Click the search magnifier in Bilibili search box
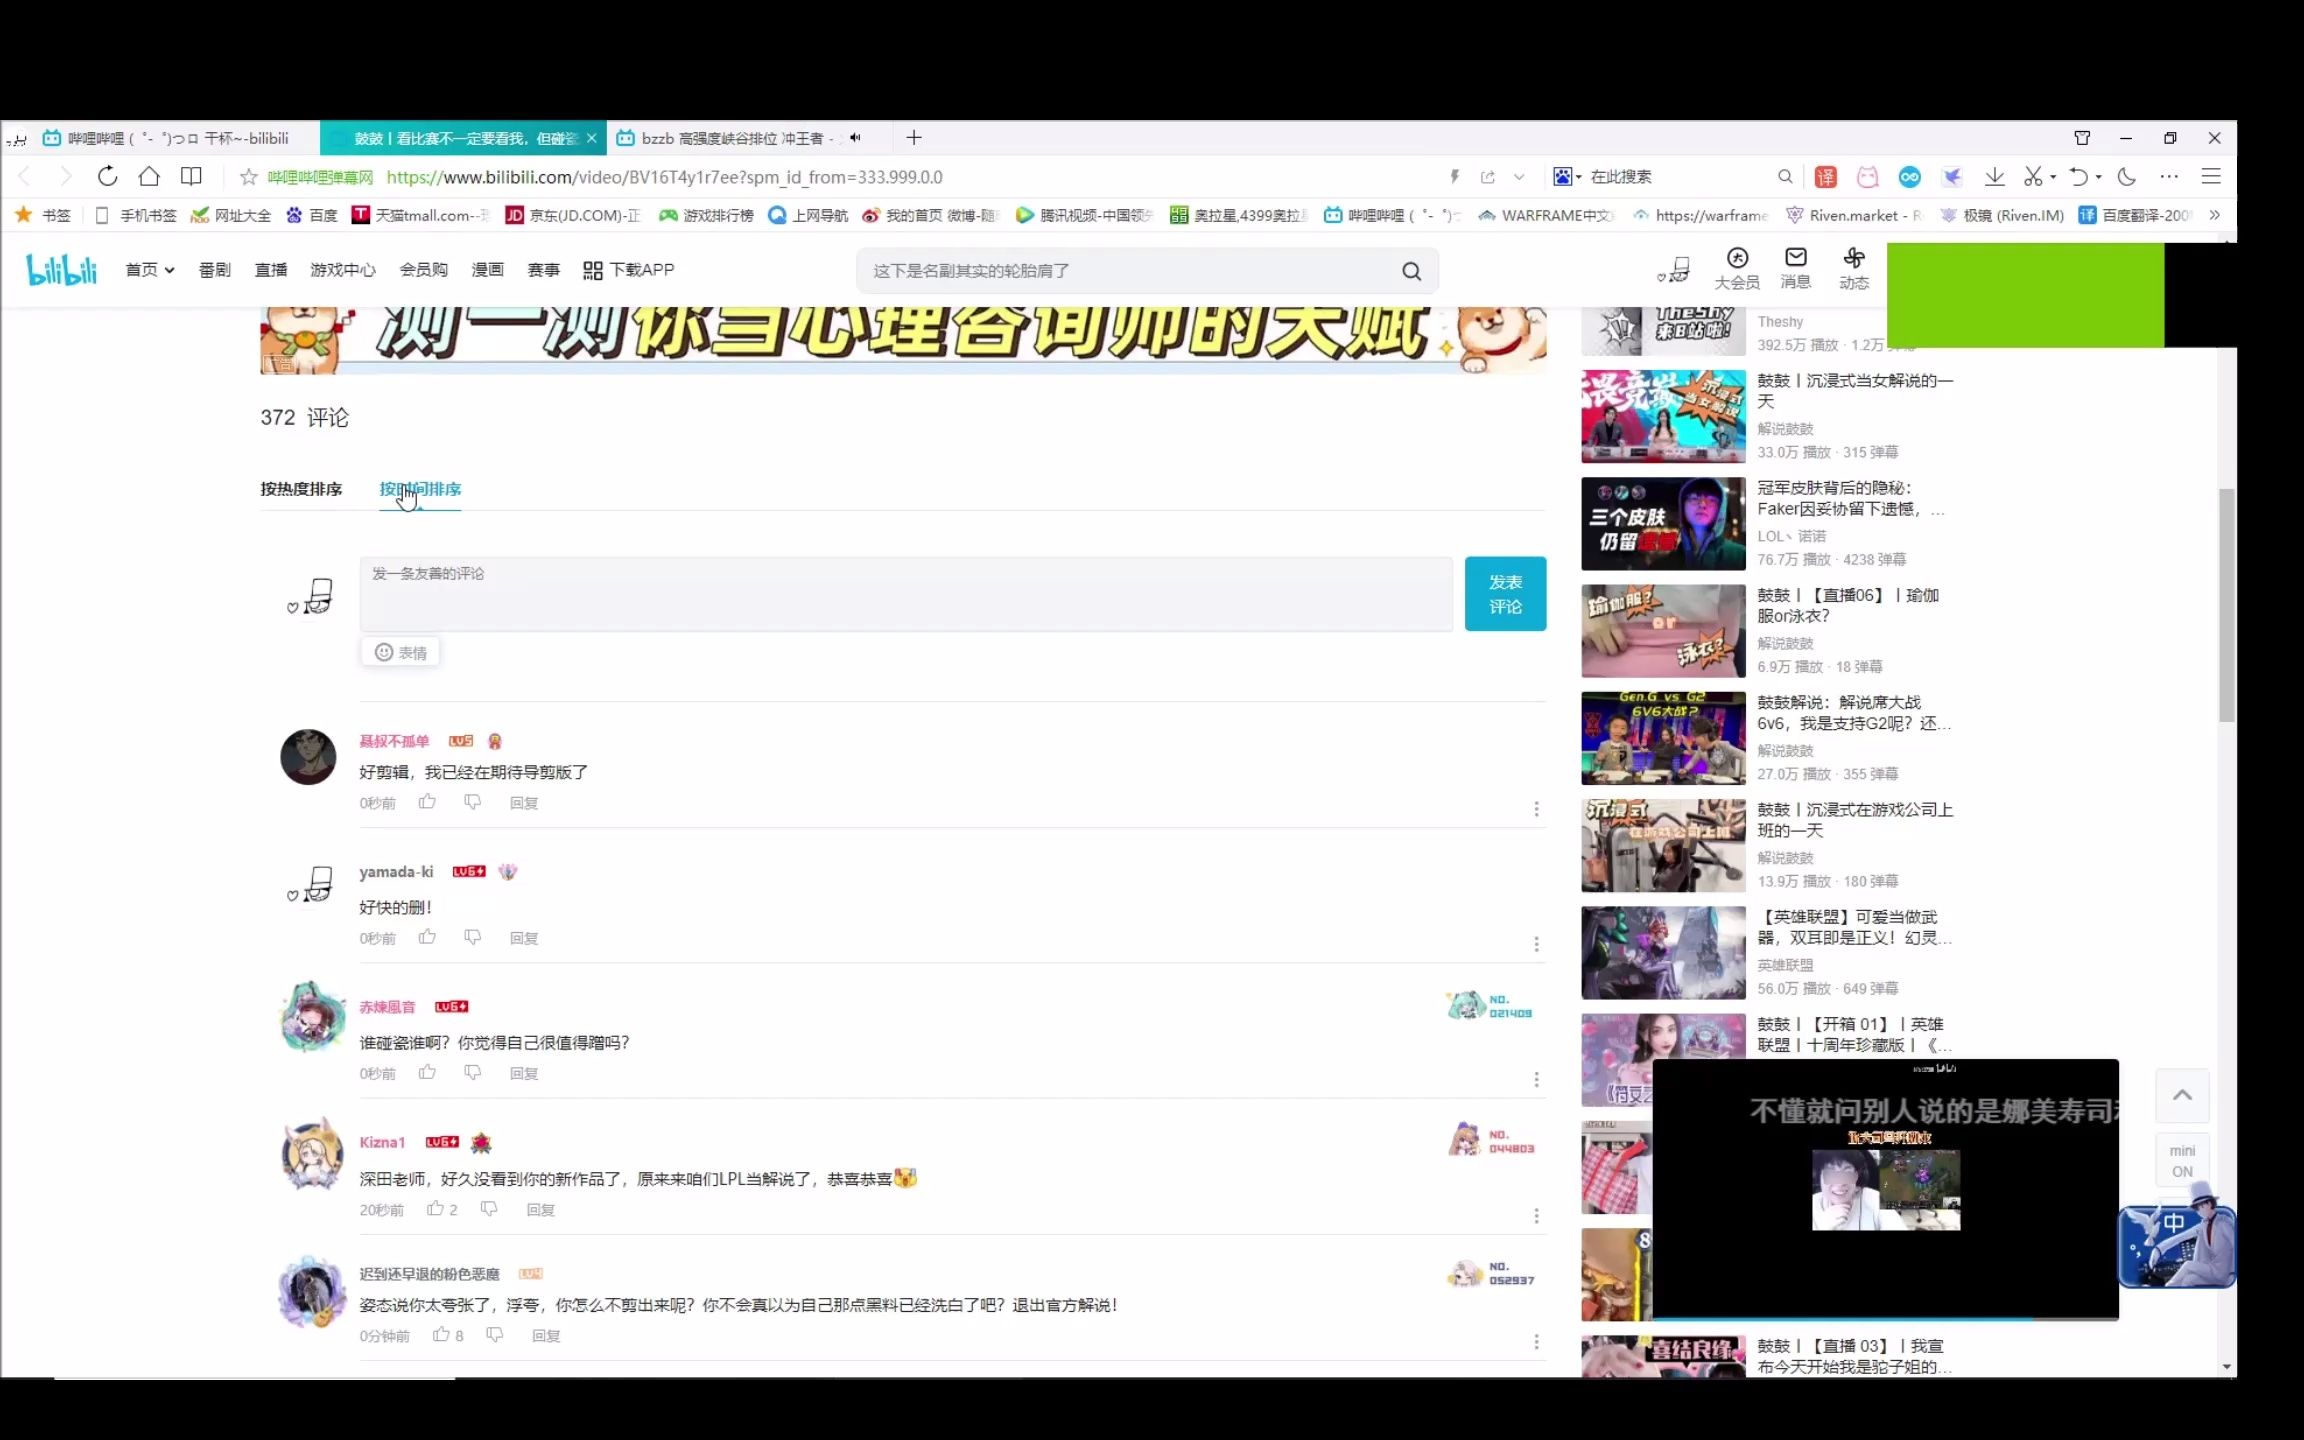The height and width of the screenshot is (1440, 2304). (x=1411, y=271)
